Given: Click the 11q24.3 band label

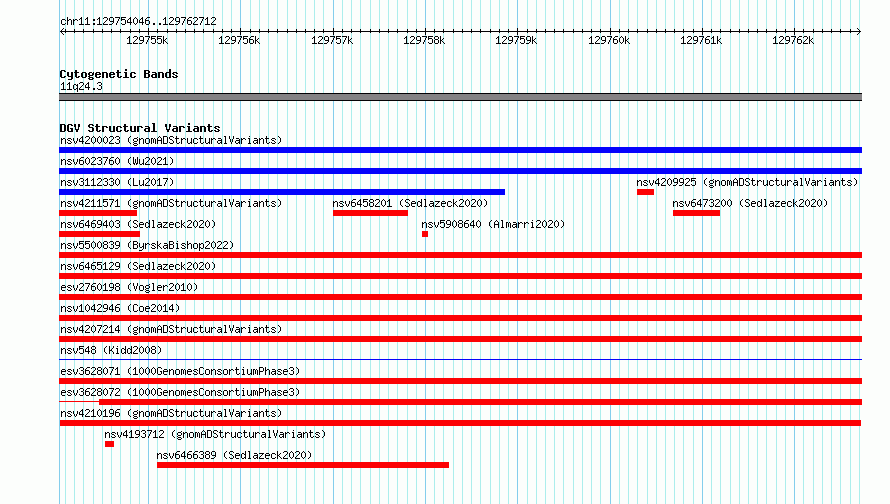Looking at the screenshot, I should tap(81, 86).
